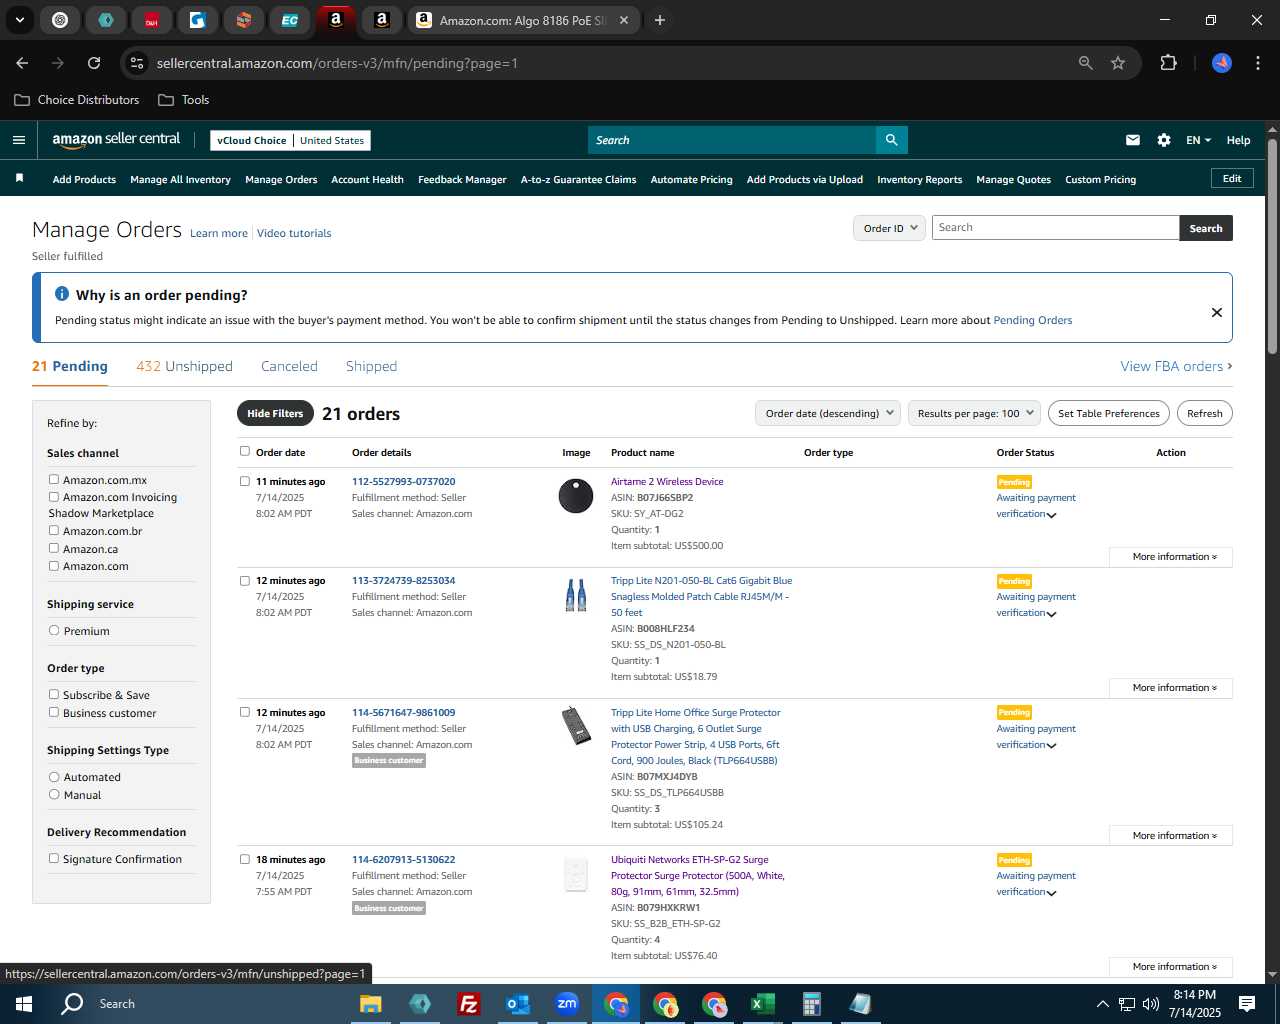Select order 112-5527993-0737020 checkbox
1280x1024 pixels.
[245, 481]
